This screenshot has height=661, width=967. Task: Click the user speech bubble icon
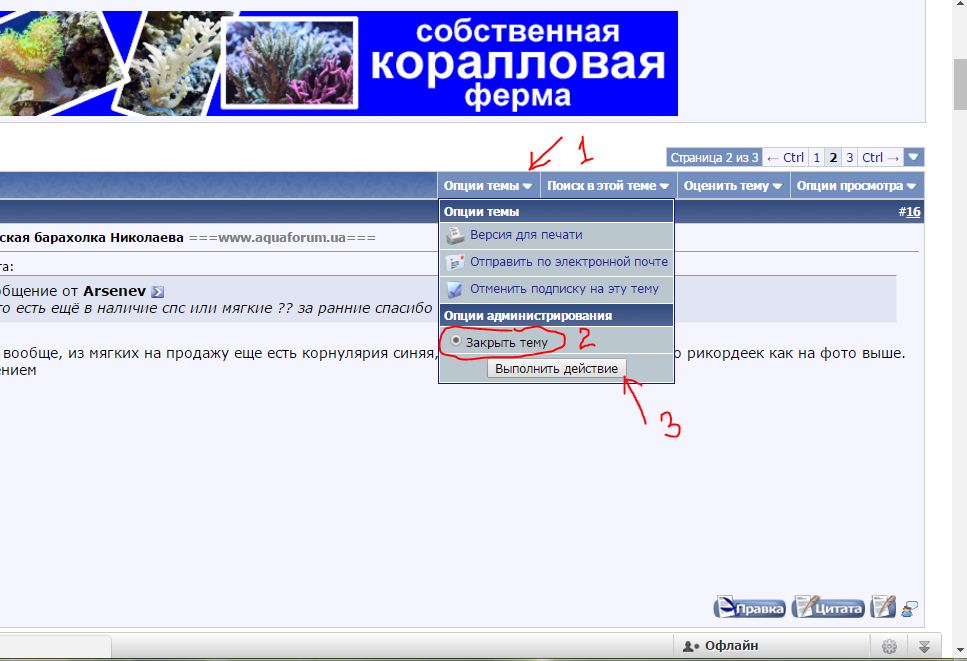pyautogui.click(x=909, y=607)
